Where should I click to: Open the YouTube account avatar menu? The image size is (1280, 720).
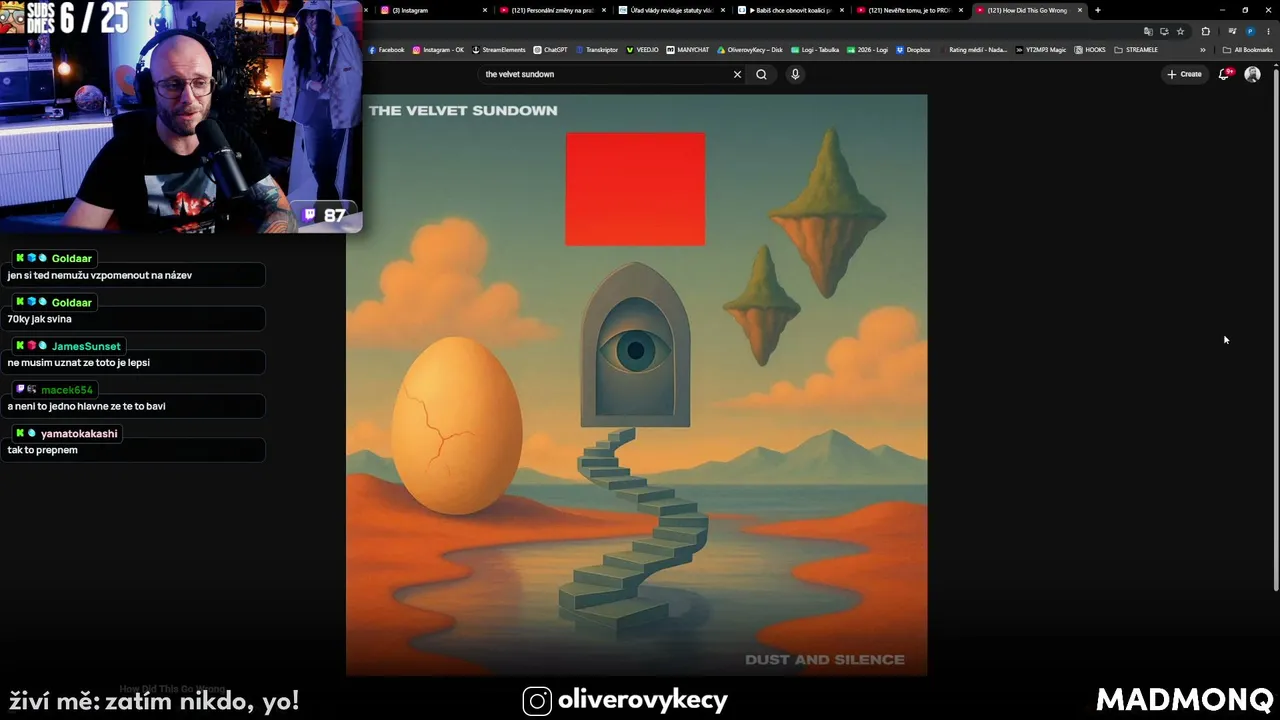click(x=1252, y=74)
